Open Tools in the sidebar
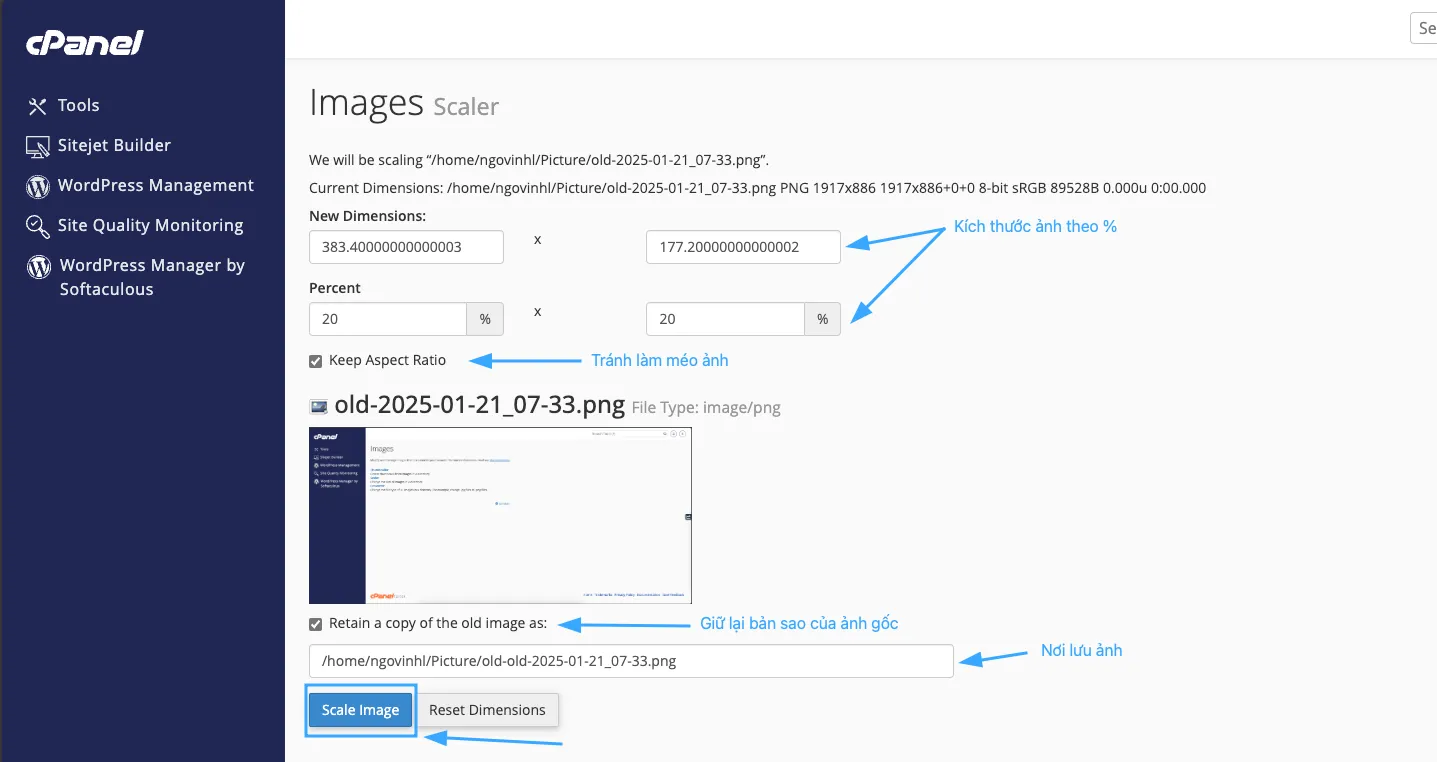Screen dimensions: 1437x762 (x=79, y=105)
